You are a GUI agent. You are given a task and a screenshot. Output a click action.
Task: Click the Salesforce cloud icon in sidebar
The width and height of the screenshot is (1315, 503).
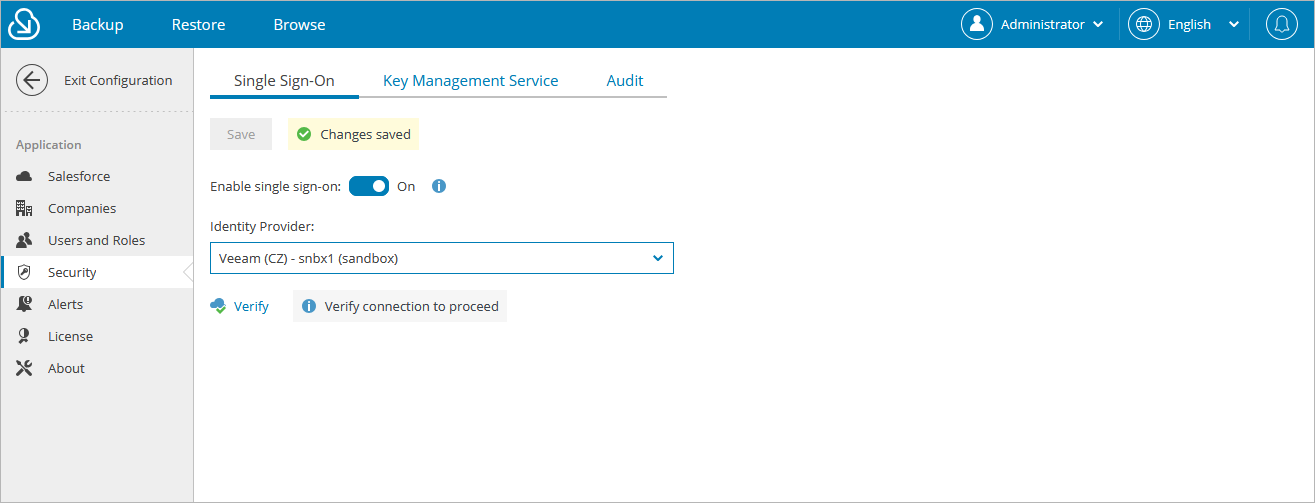[x=25, y=177]
